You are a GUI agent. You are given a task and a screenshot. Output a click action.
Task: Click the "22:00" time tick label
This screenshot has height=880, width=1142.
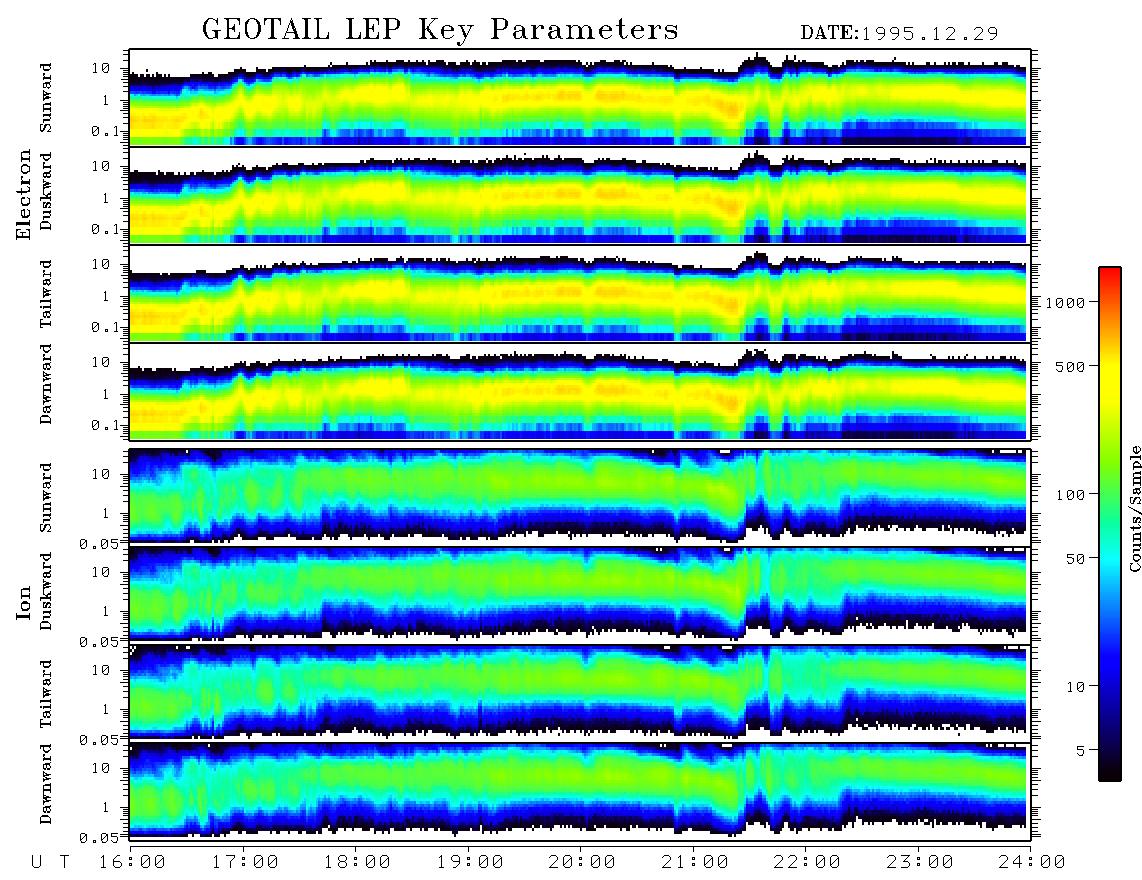(807, 862)
